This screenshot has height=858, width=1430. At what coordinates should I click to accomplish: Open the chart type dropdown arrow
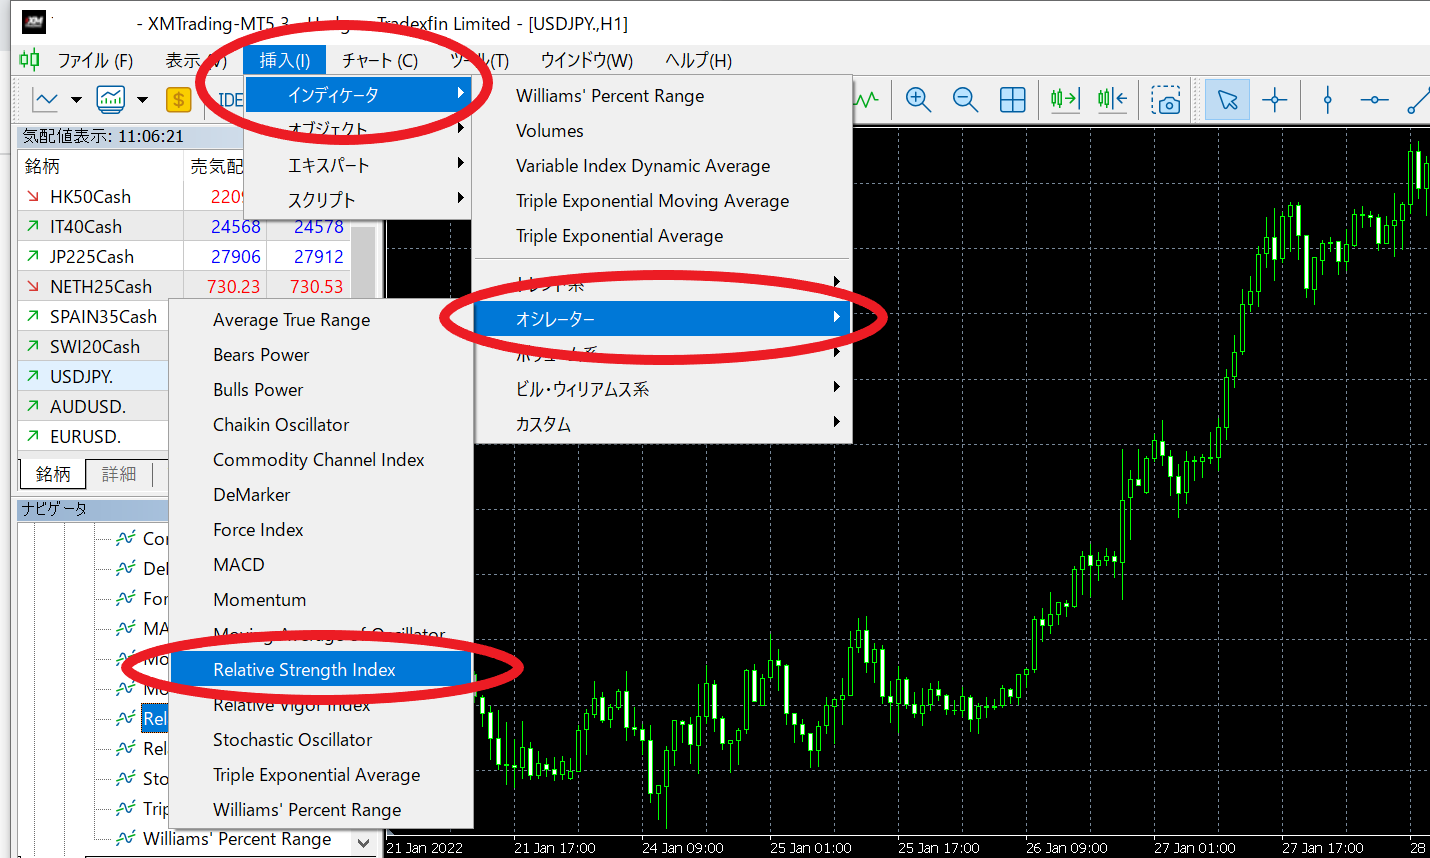tap(76, 100)
